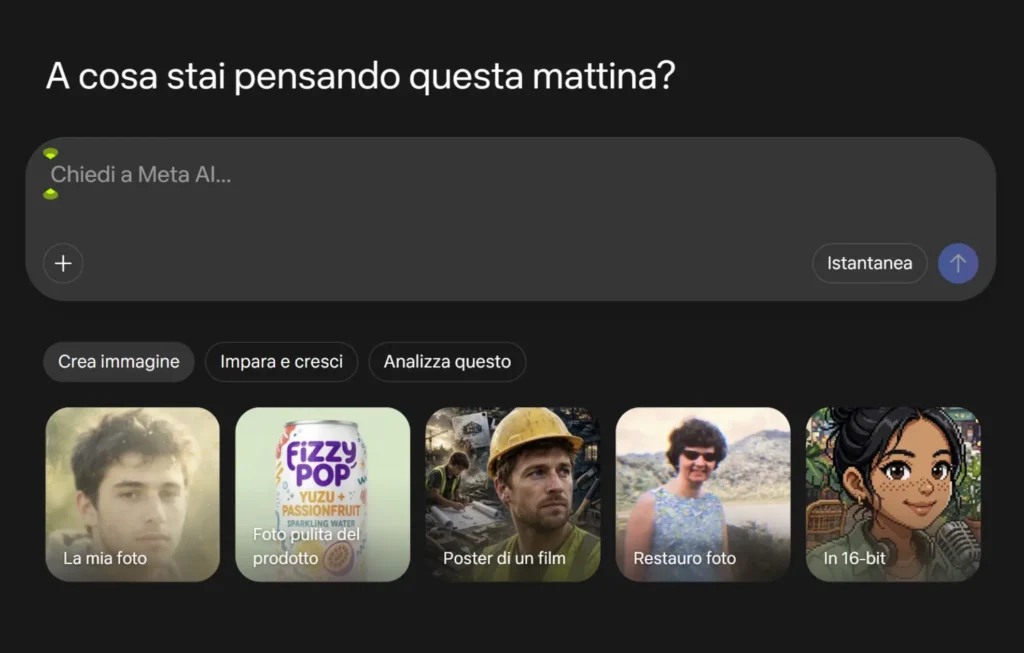Choose the Analizza questo chip
The image size is (1024, 653).
click(x=447, y=362)
